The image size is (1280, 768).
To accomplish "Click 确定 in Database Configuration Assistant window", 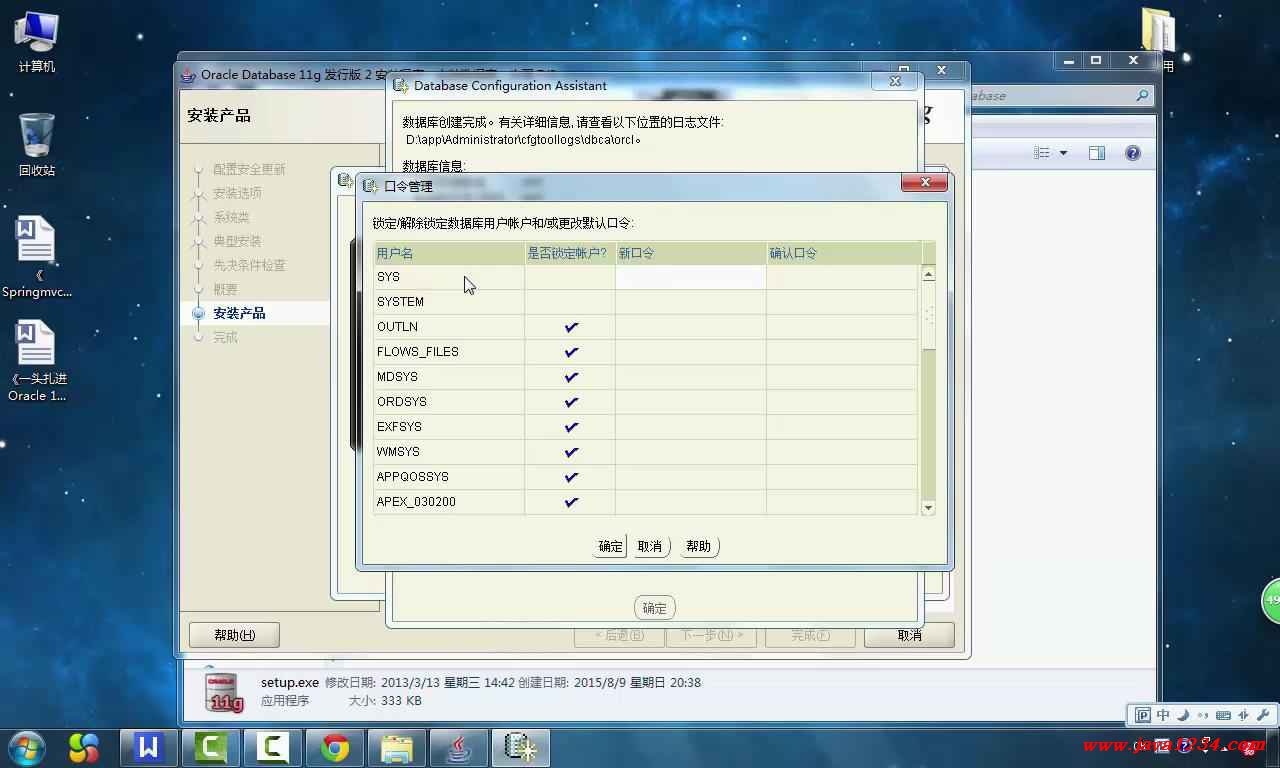I will [x=655, y=608].
